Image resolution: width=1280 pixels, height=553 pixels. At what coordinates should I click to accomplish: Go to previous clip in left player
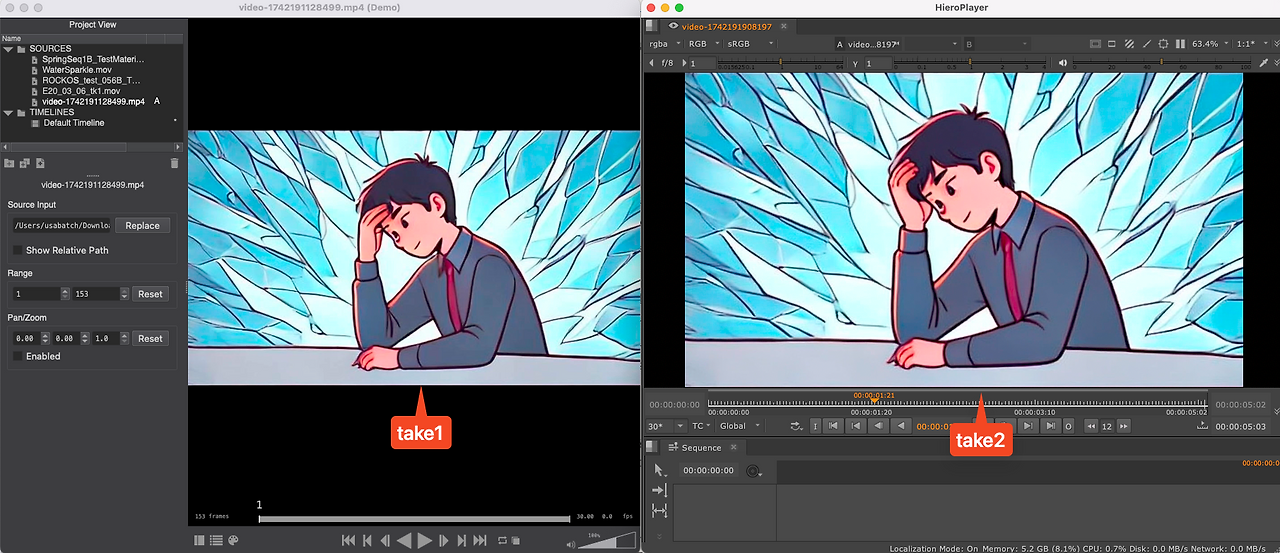(367, 540)
